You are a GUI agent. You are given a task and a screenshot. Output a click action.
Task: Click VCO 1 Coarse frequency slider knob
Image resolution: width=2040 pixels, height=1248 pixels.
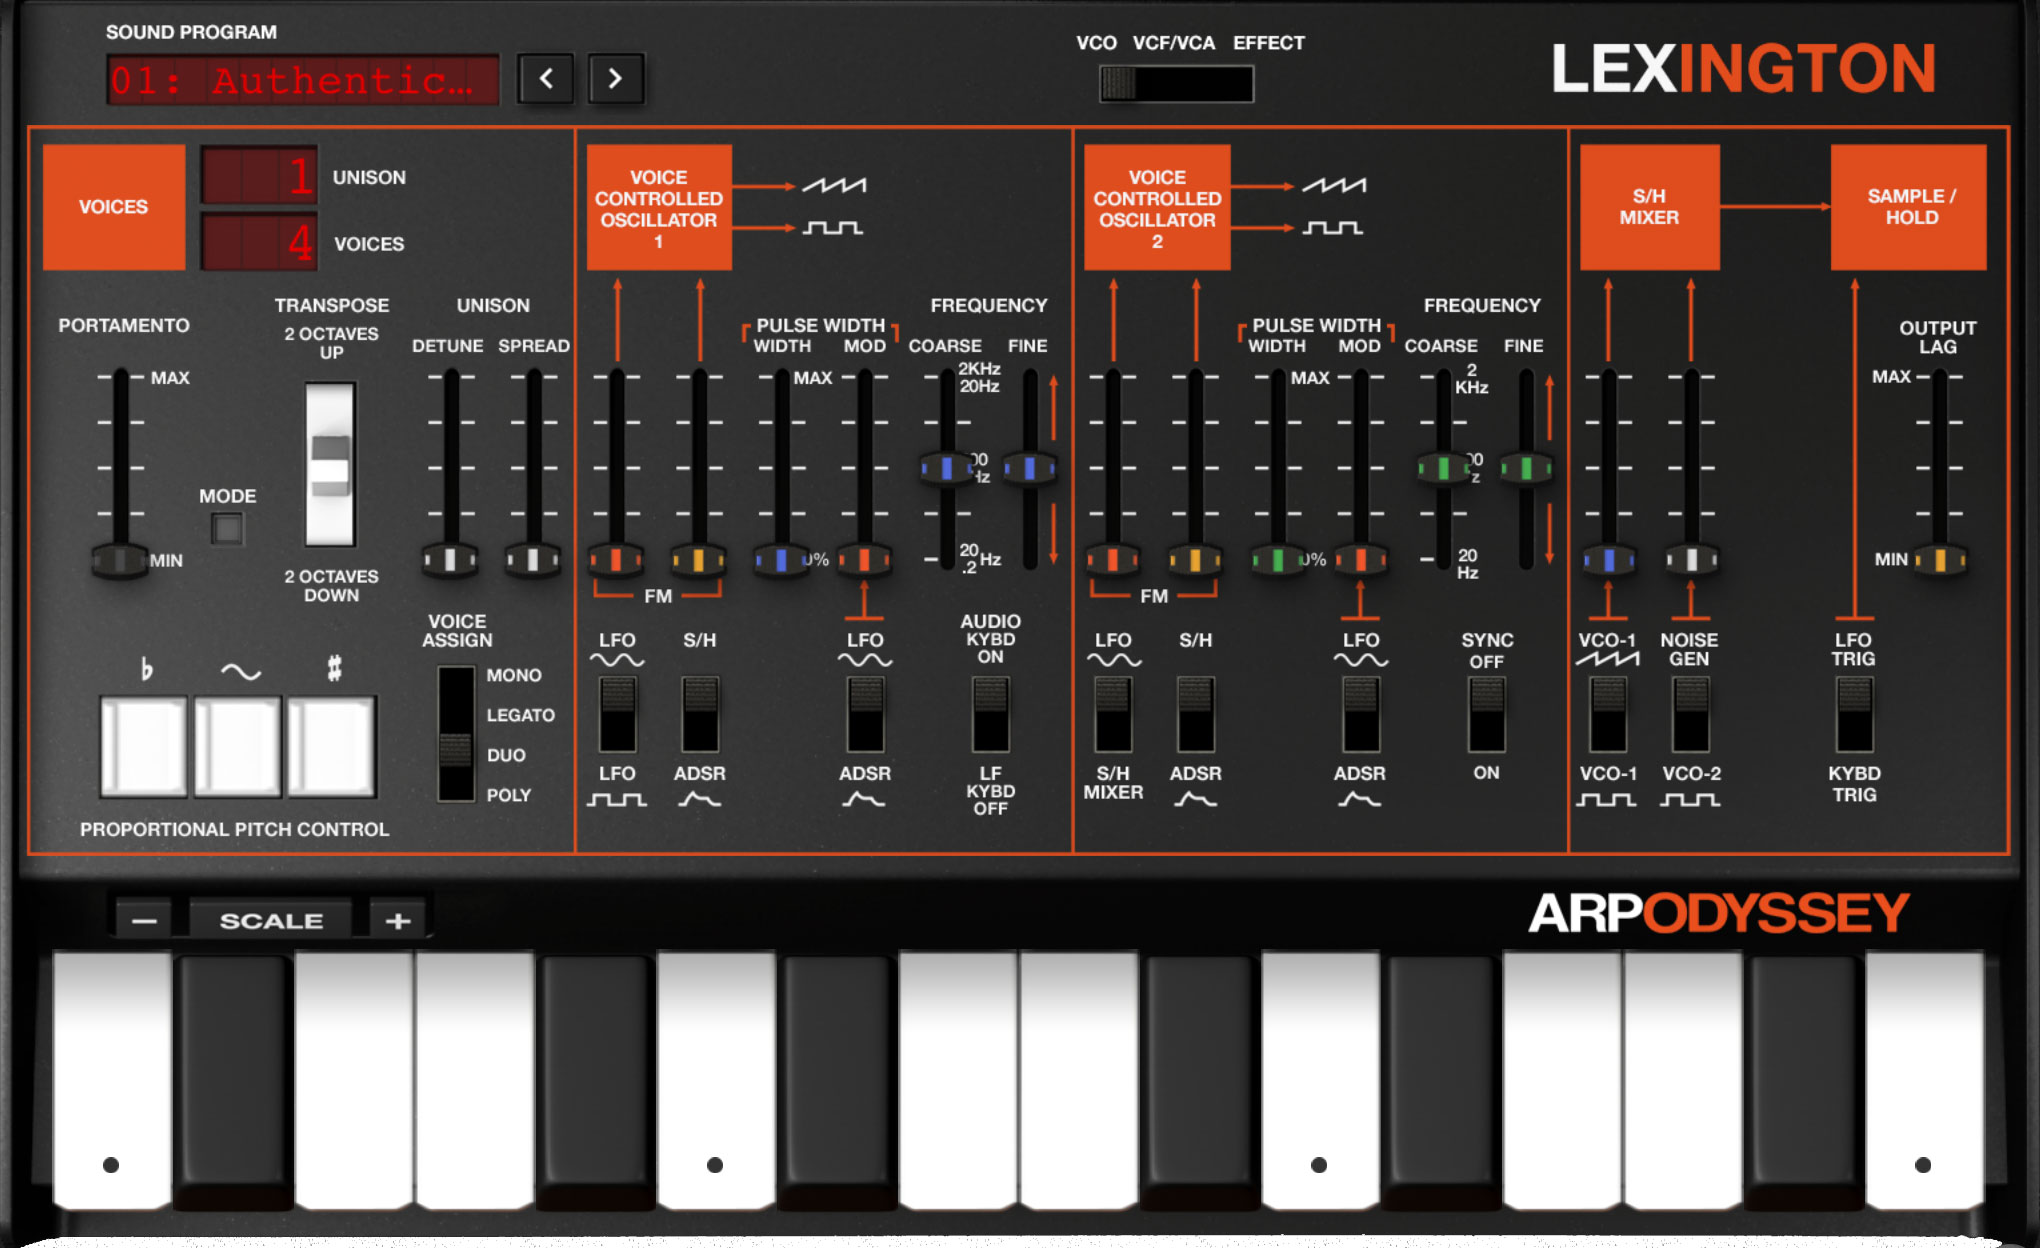click(946, 468)
